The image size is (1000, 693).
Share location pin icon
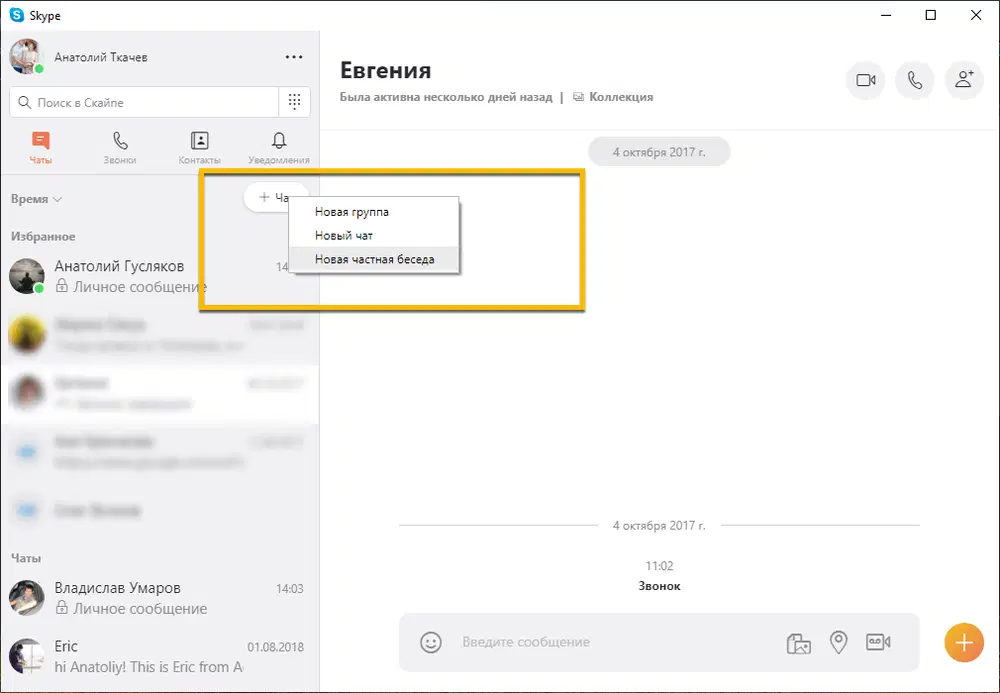coord(838,642)
